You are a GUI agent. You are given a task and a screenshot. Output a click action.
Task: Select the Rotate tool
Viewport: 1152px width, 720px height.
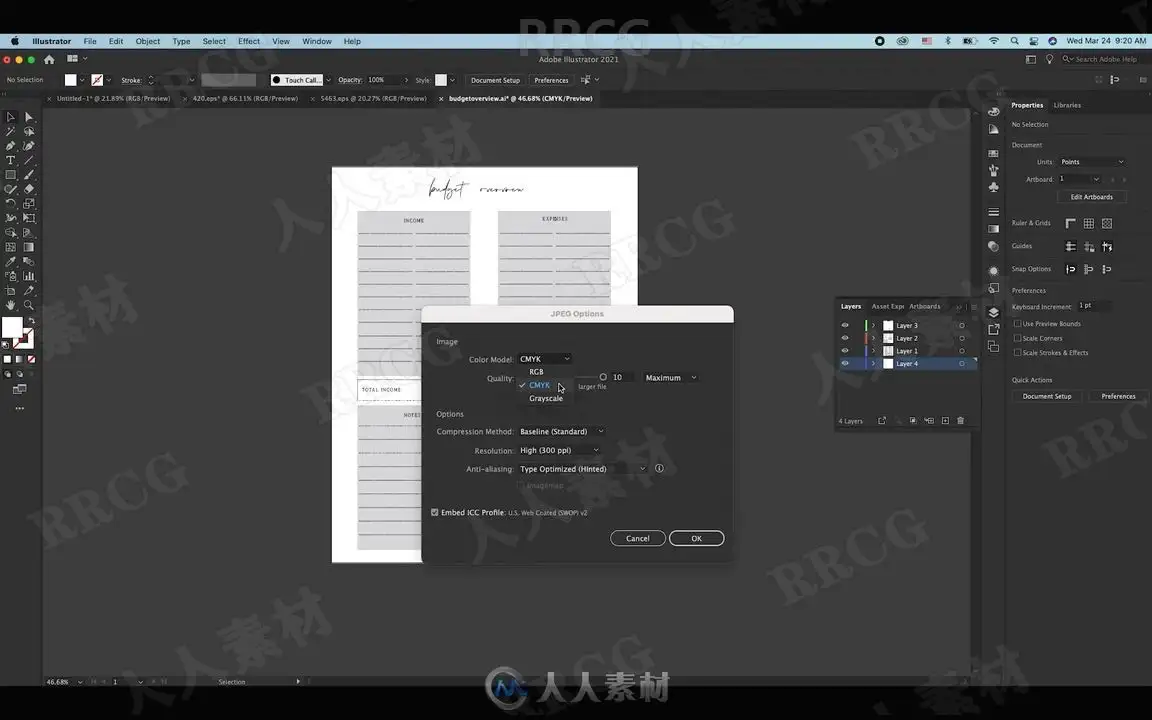tap(10, 204)
